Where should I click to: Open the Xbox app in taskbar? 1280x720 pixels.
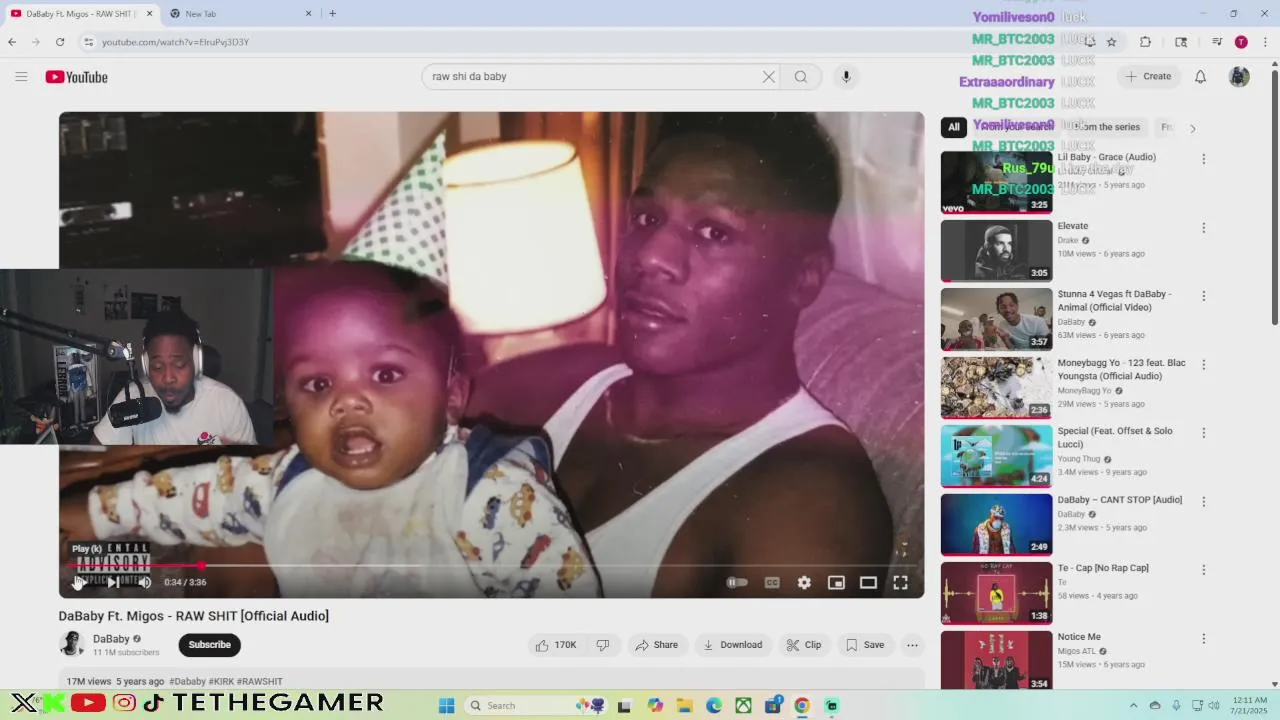(x=744, y=705)
